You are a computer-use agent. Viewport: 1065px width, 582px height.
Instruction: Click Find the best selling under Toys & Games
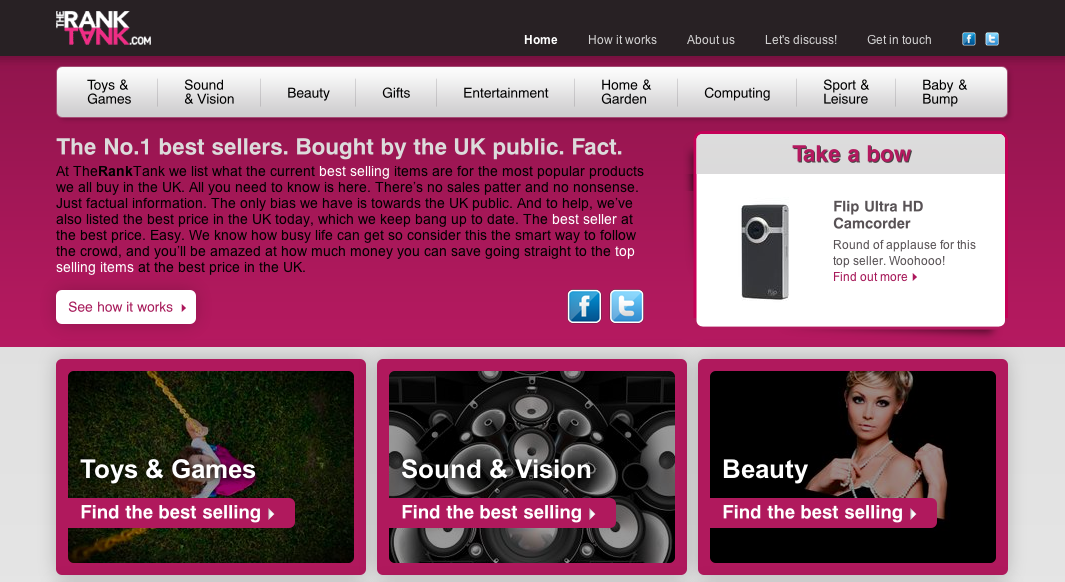pos(181,513)
